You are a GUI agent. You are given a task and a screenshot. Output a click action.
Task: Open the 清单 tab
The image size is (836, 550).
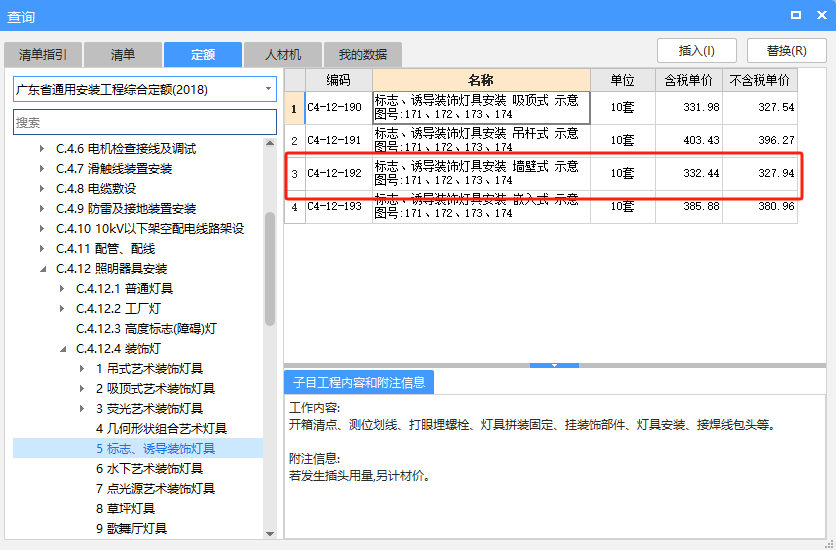[123, 54]
